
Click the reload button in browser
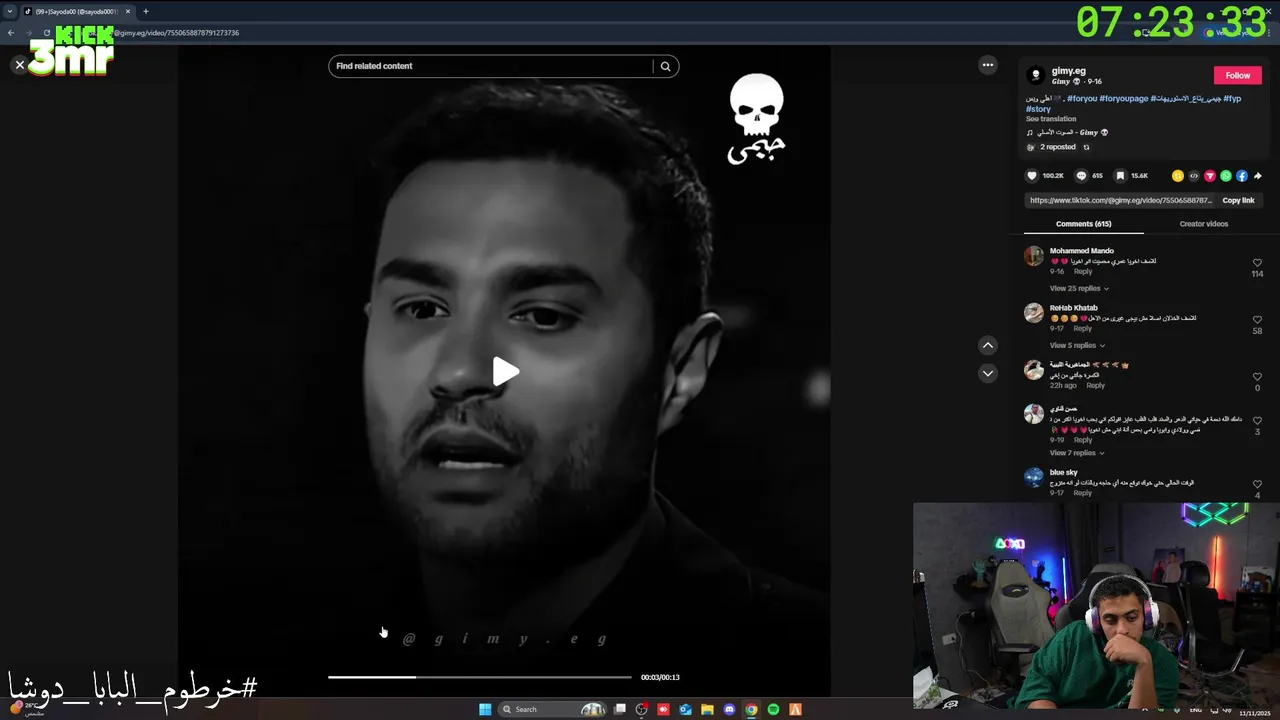(47, 33)
